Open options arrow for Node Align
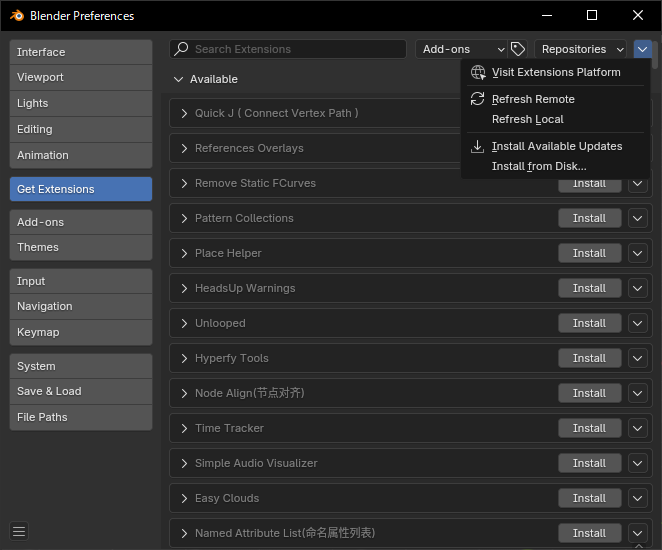 [x=638, y=393]
